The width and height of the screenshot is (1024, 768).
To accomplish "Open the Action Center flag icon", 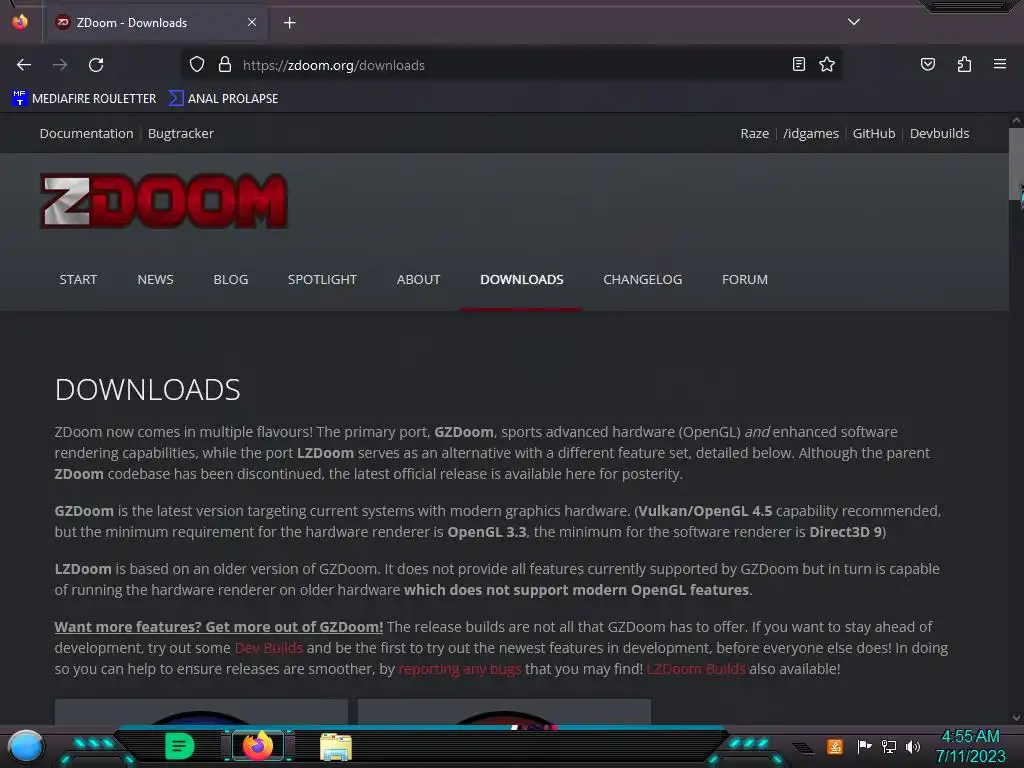I will click(x=865, y=746).
